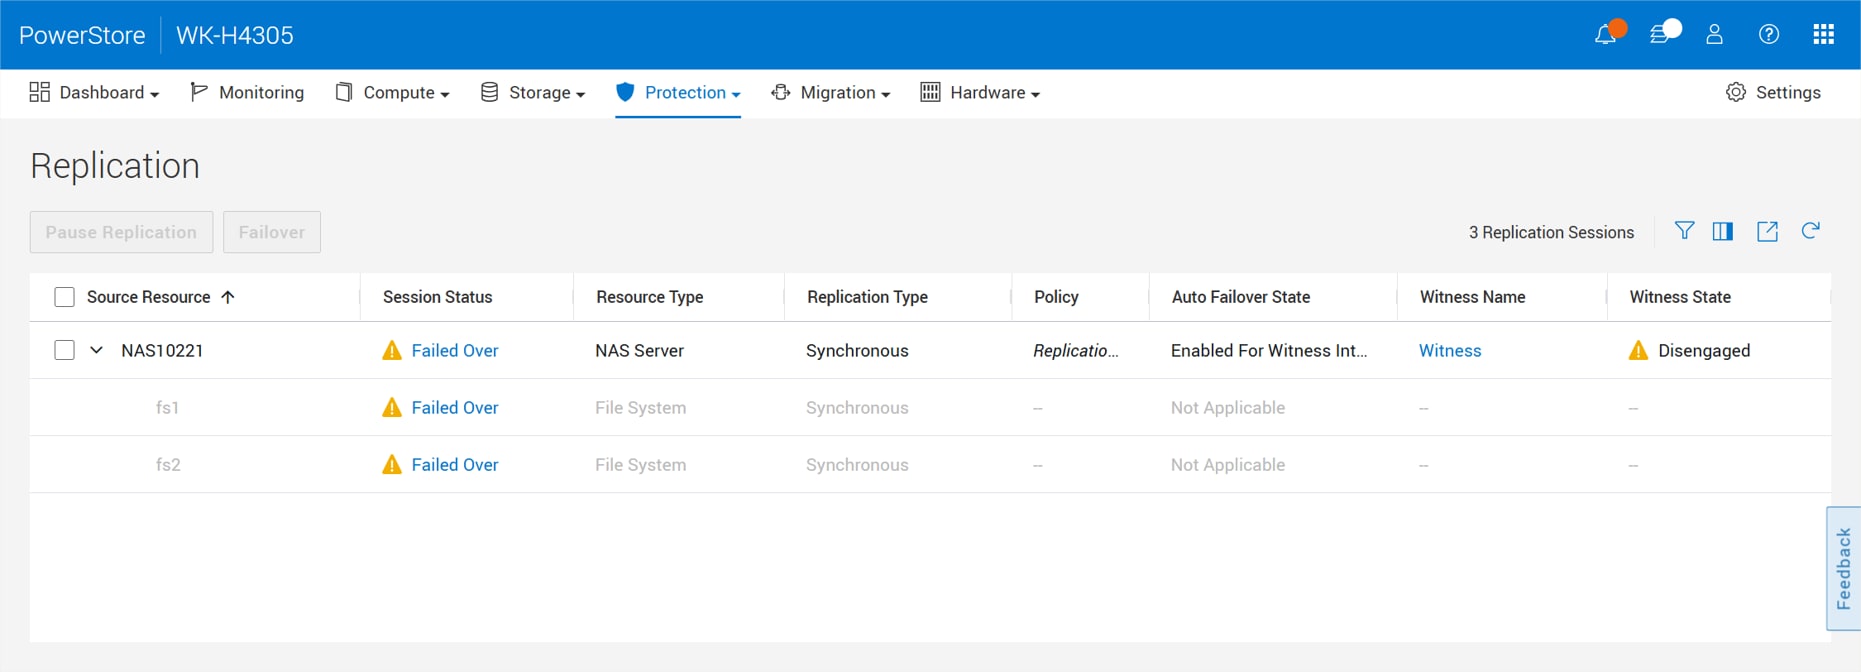Collapse the NAS10221 row chevron
The height and width of the screenshot is (672, 1861).
96,350
